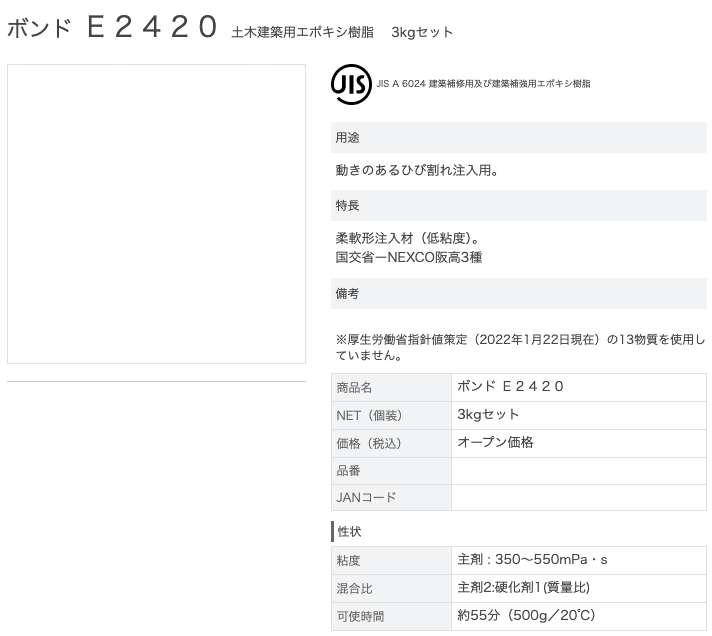Click the text 動きのあるひび割れ注入用。

click(417, 170)
